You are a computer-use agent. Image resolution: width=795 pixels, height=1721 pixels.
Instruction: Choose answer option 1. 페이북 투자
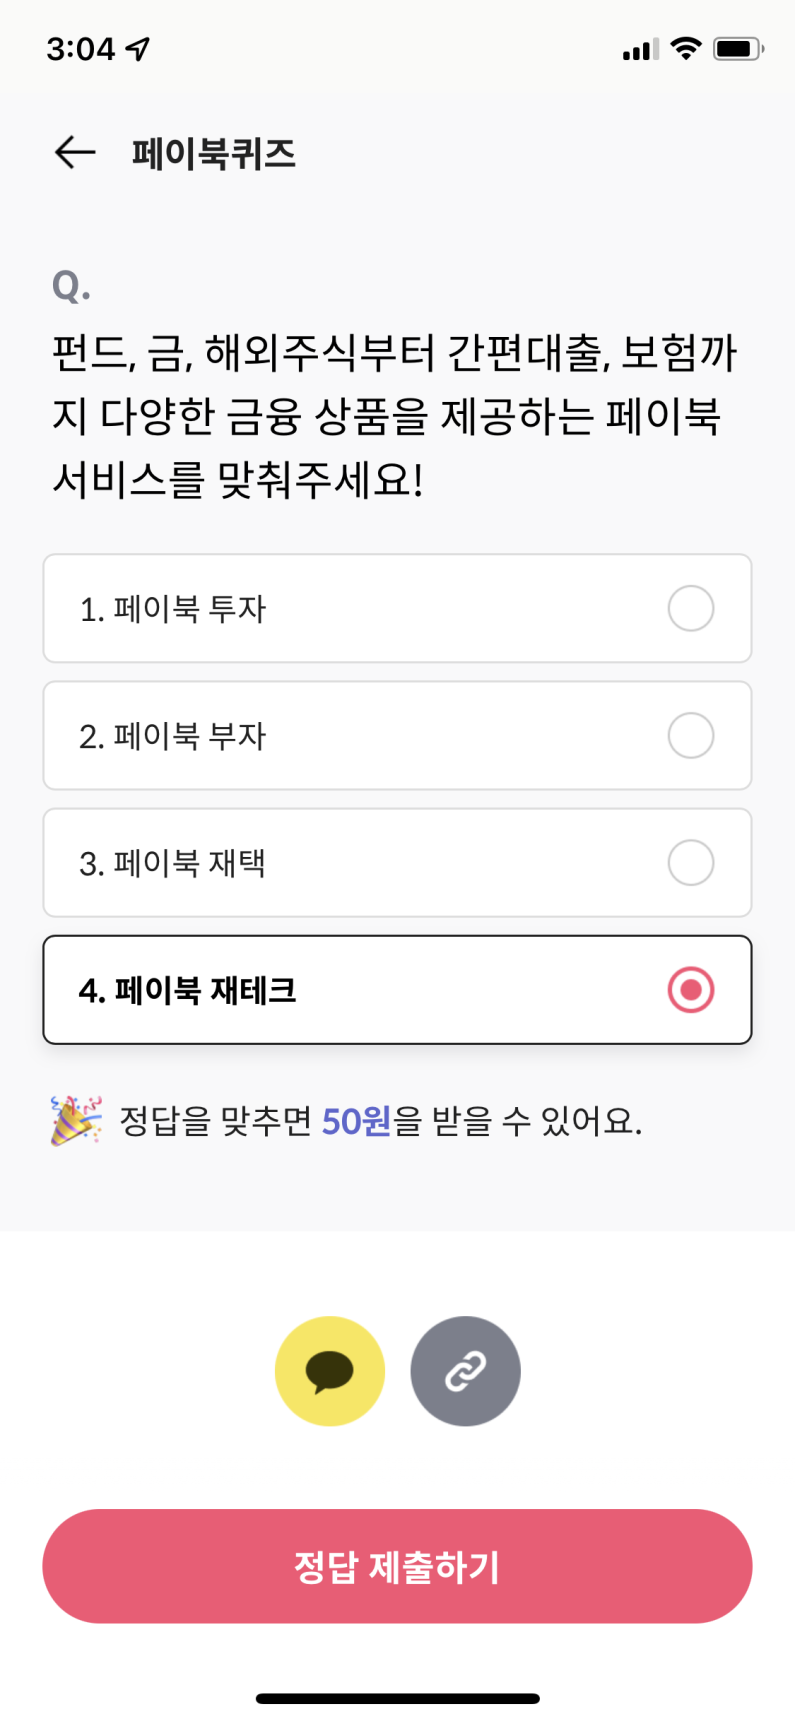(x=397, y=608)
